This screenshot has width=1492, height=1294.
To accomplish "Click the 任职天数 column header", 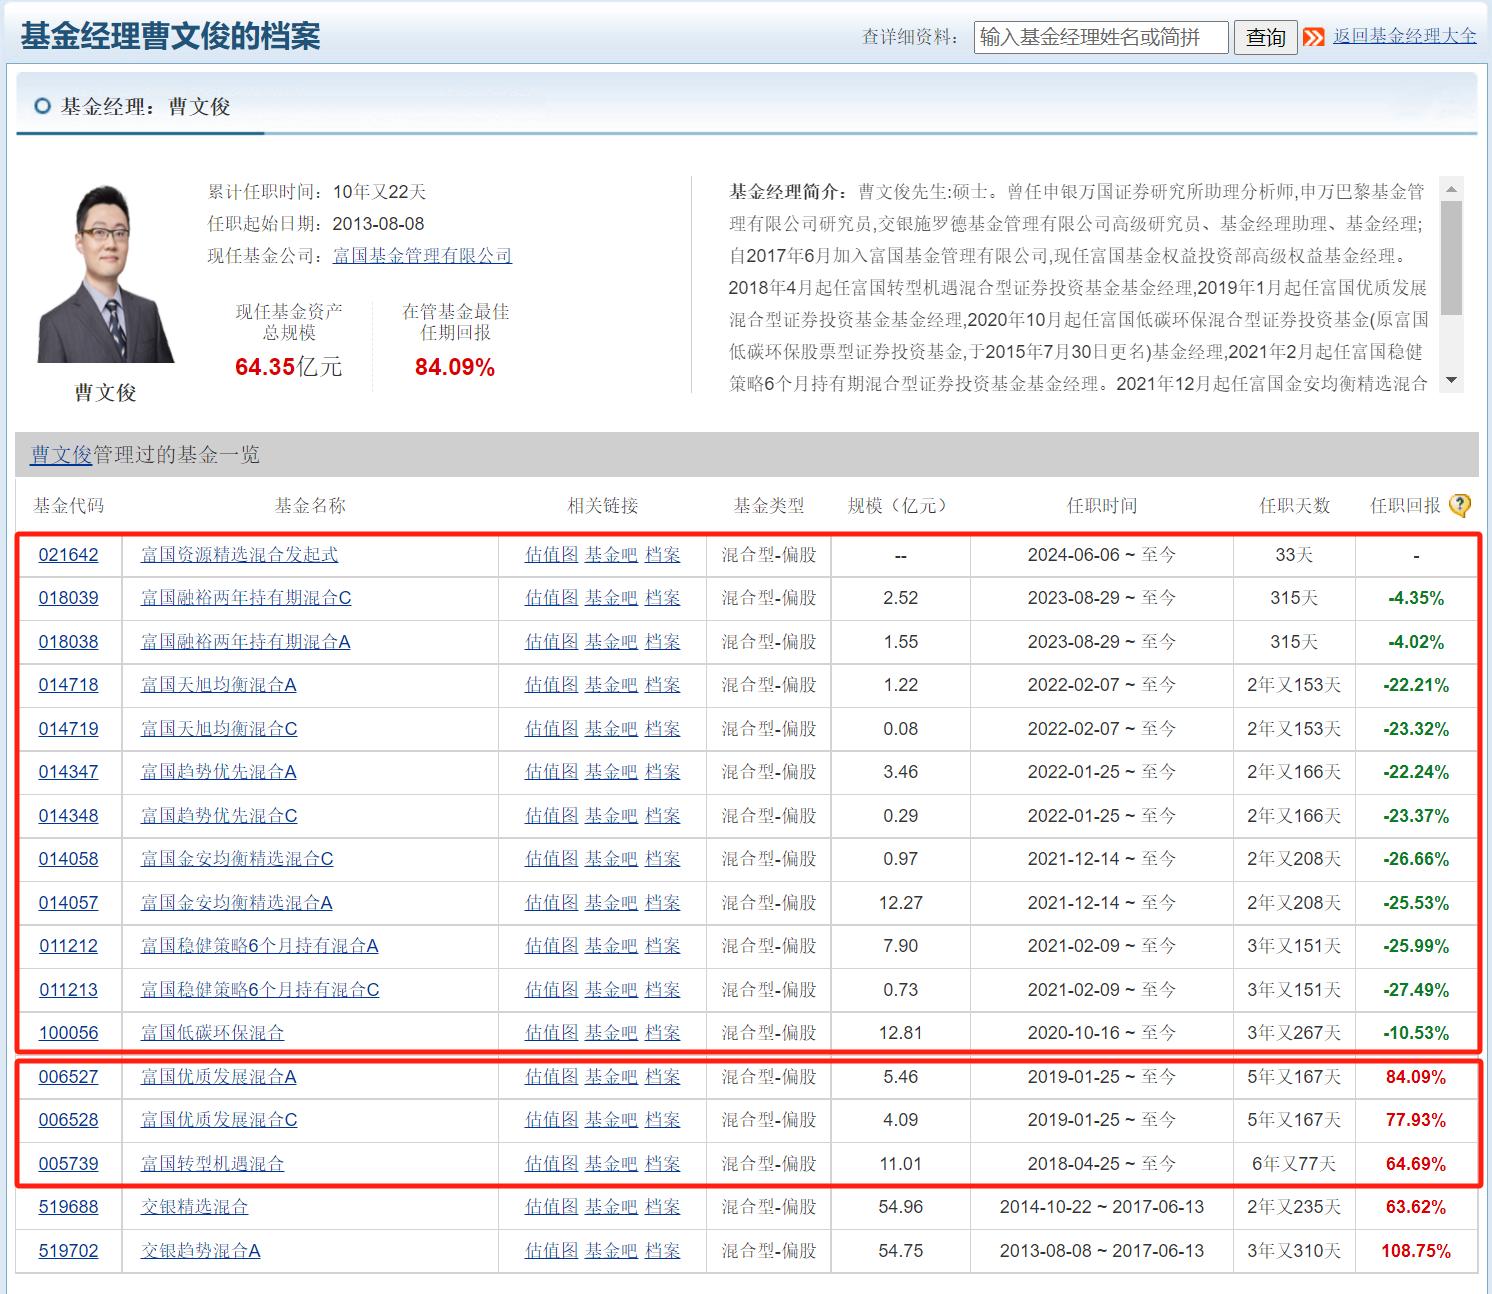I will [1294, 506].
